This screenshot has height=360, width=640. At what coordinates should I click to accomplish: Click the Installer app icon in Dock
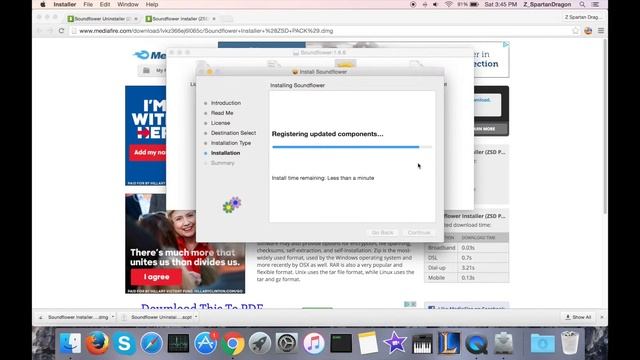(x=503, y=343)
